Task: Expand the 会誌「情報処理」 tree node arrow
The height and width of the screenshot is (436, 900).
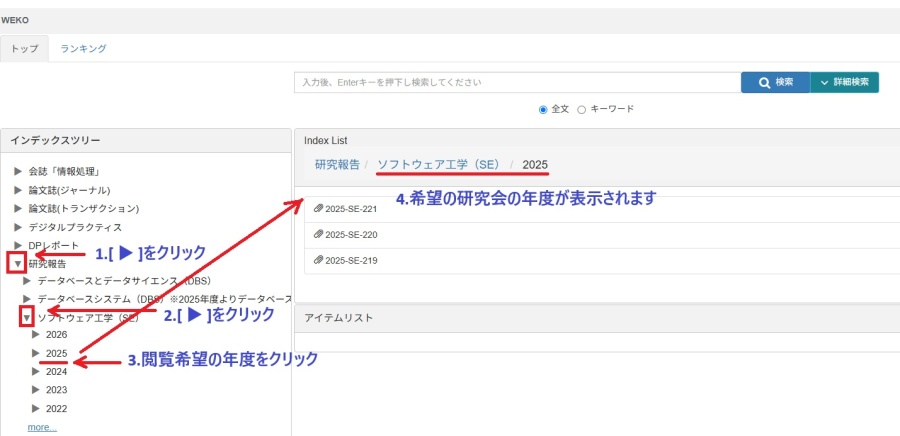Action: (x=18, y=171)
